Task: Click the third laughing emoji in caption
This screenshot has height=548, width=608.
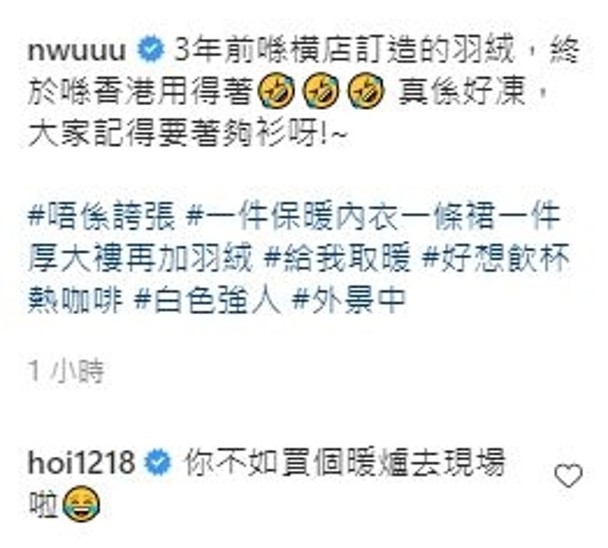Action: click(365, 92)
